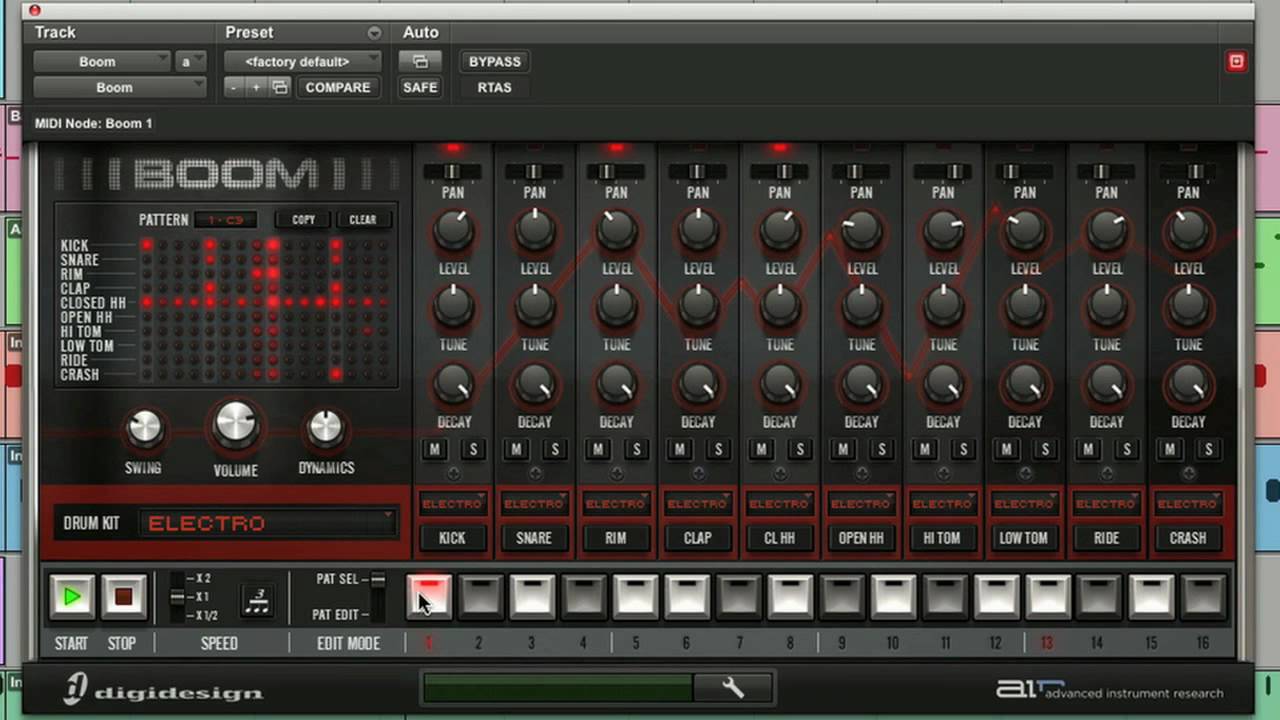1280x720 pixels.
Task: Expand the Boom track selector dropdown
Action: coord(102,62)
